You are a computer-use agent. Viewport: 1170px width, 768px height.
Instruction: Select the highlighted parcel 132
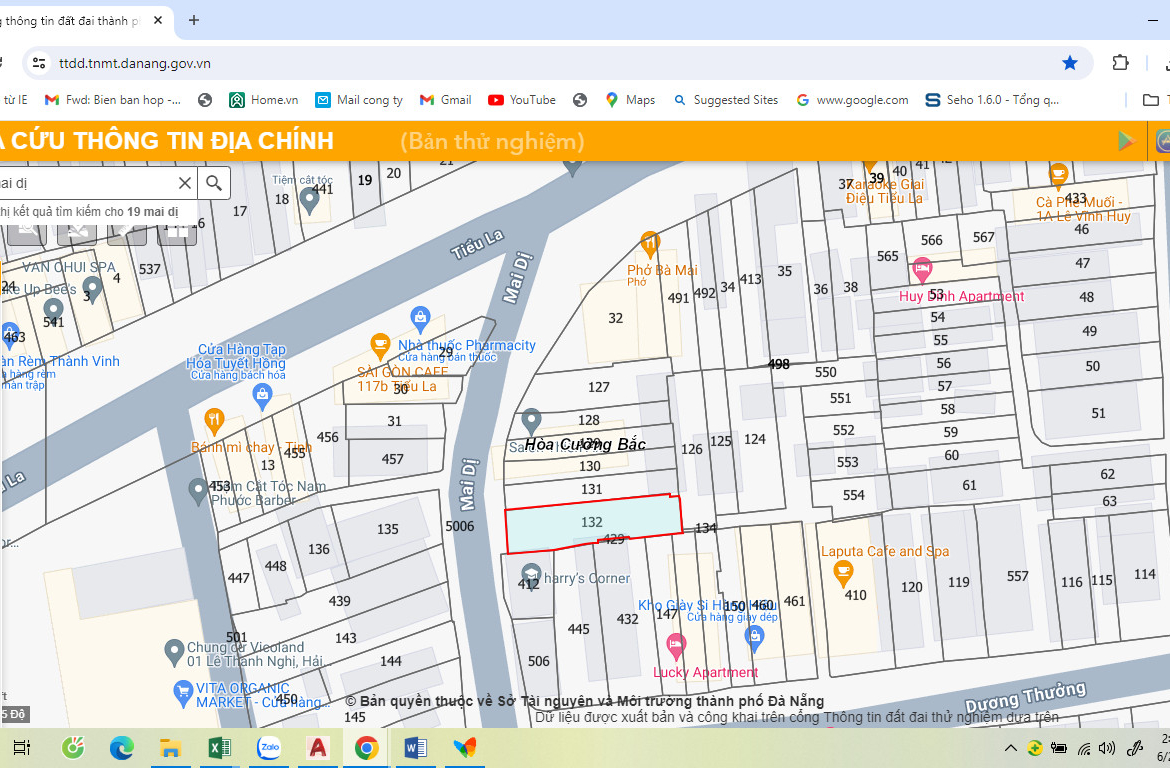tap(592, 522)
